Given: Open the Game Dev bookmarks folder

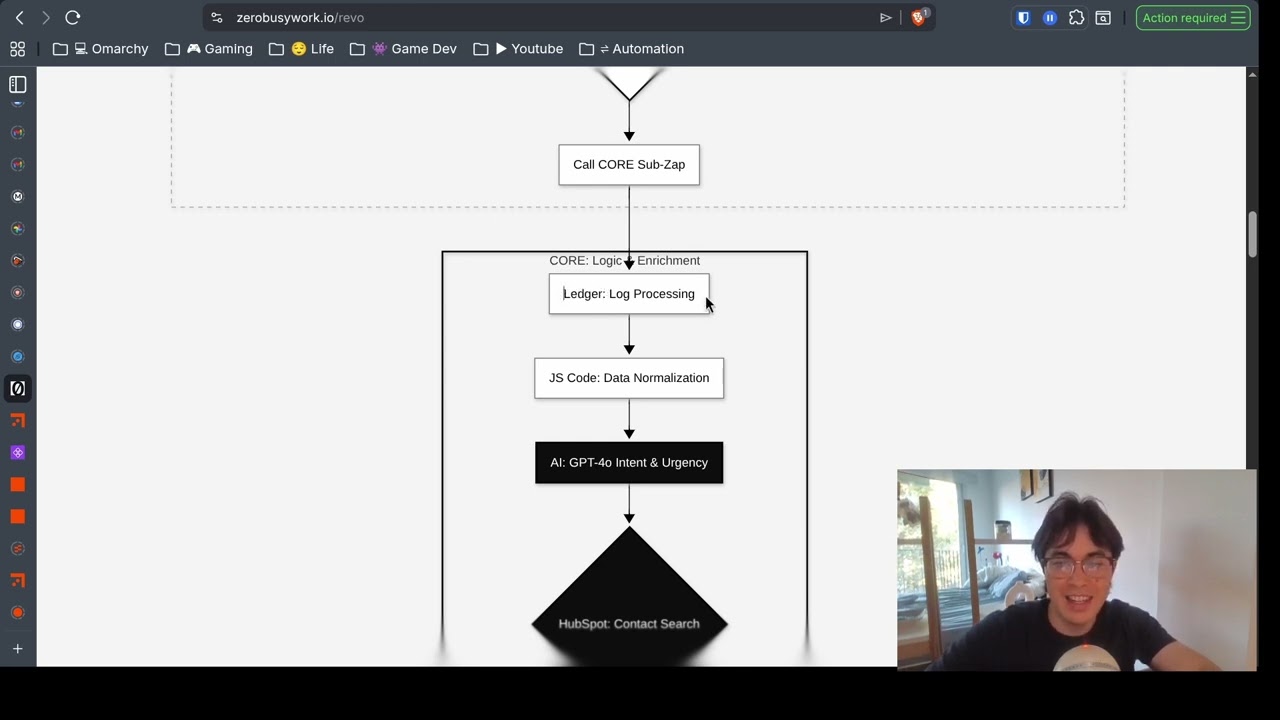Looking at the screenshot, I should coord(403,49).
